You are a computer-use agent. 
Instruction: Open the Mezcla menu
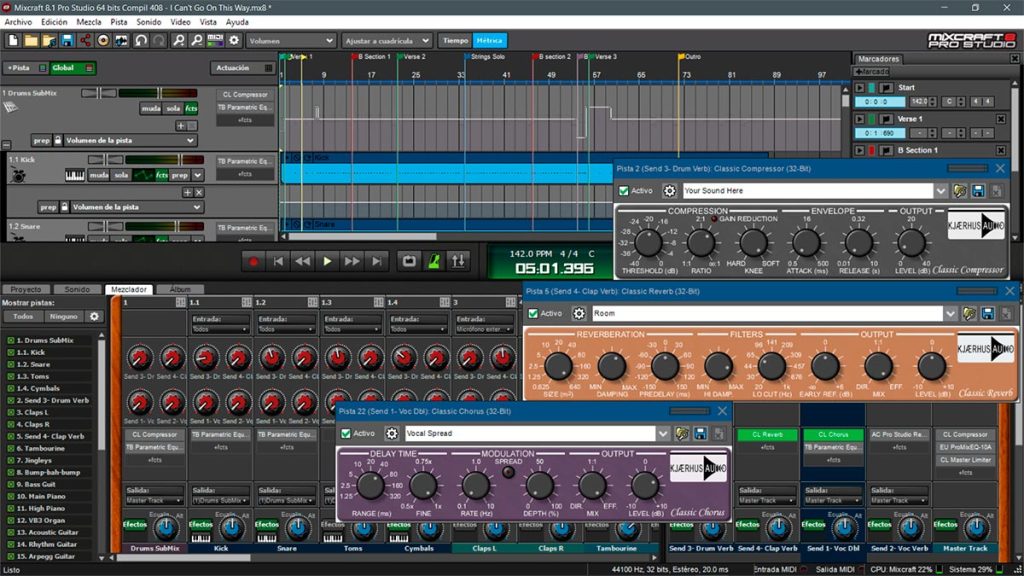(x=89, y=22)
